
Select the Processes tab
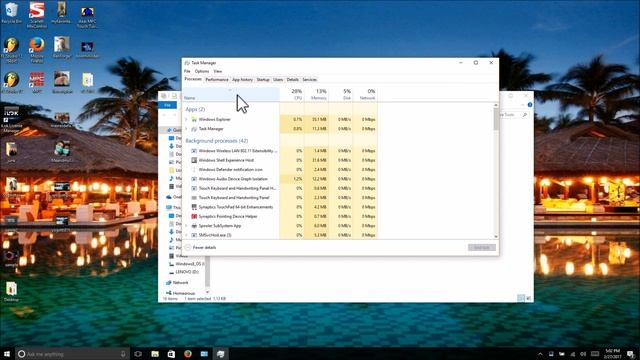click(x=193, y=79)
